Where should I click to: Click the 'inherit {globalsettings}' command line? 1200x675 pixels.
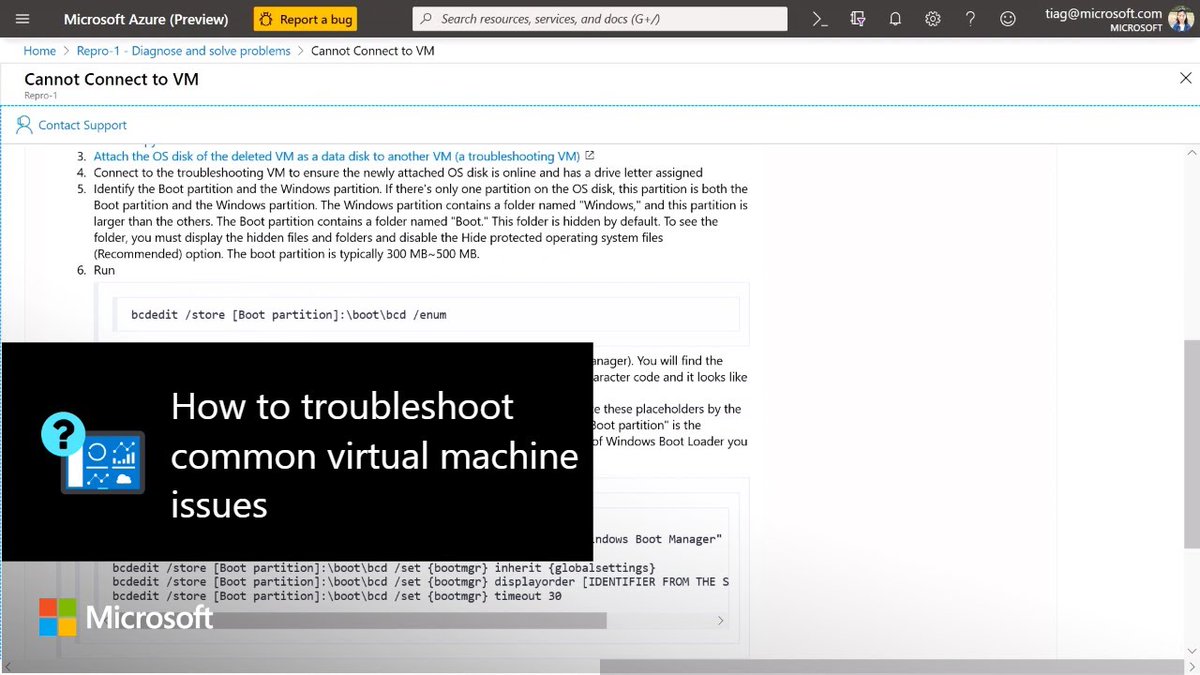[x=384, y=568]
